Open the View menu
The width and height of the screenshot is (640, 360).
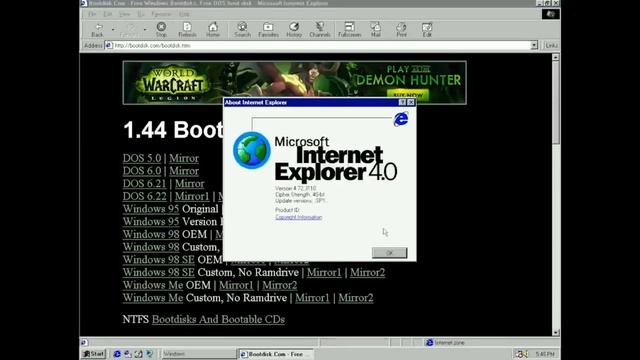click(124, 14)
